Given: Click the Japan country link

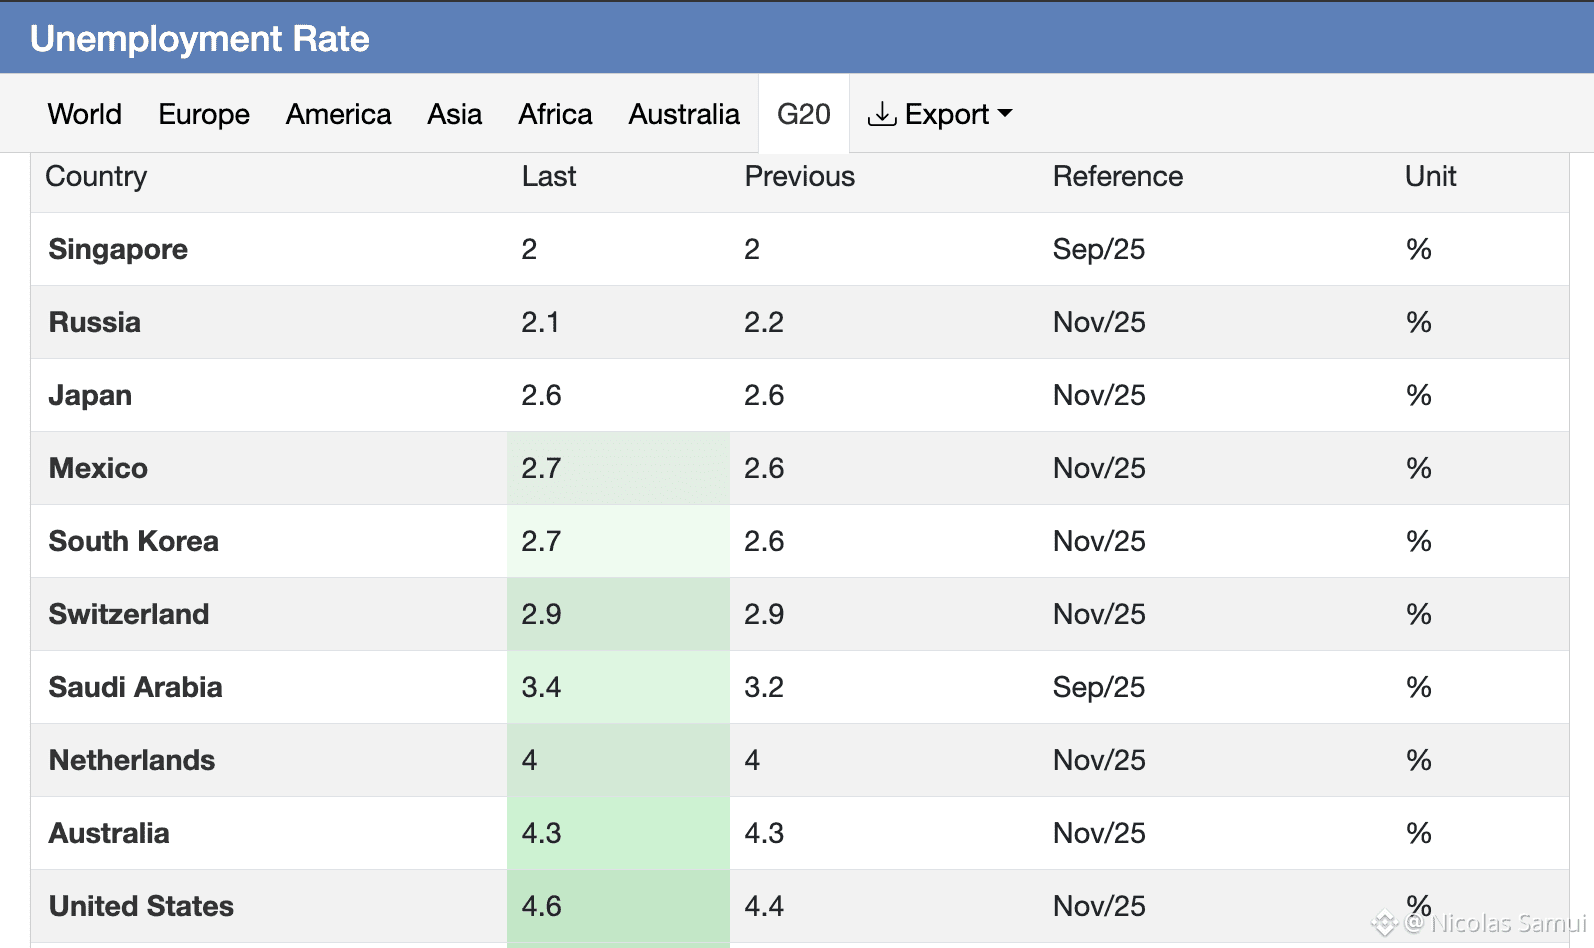Looking at the screenshot, I should 90,395.
